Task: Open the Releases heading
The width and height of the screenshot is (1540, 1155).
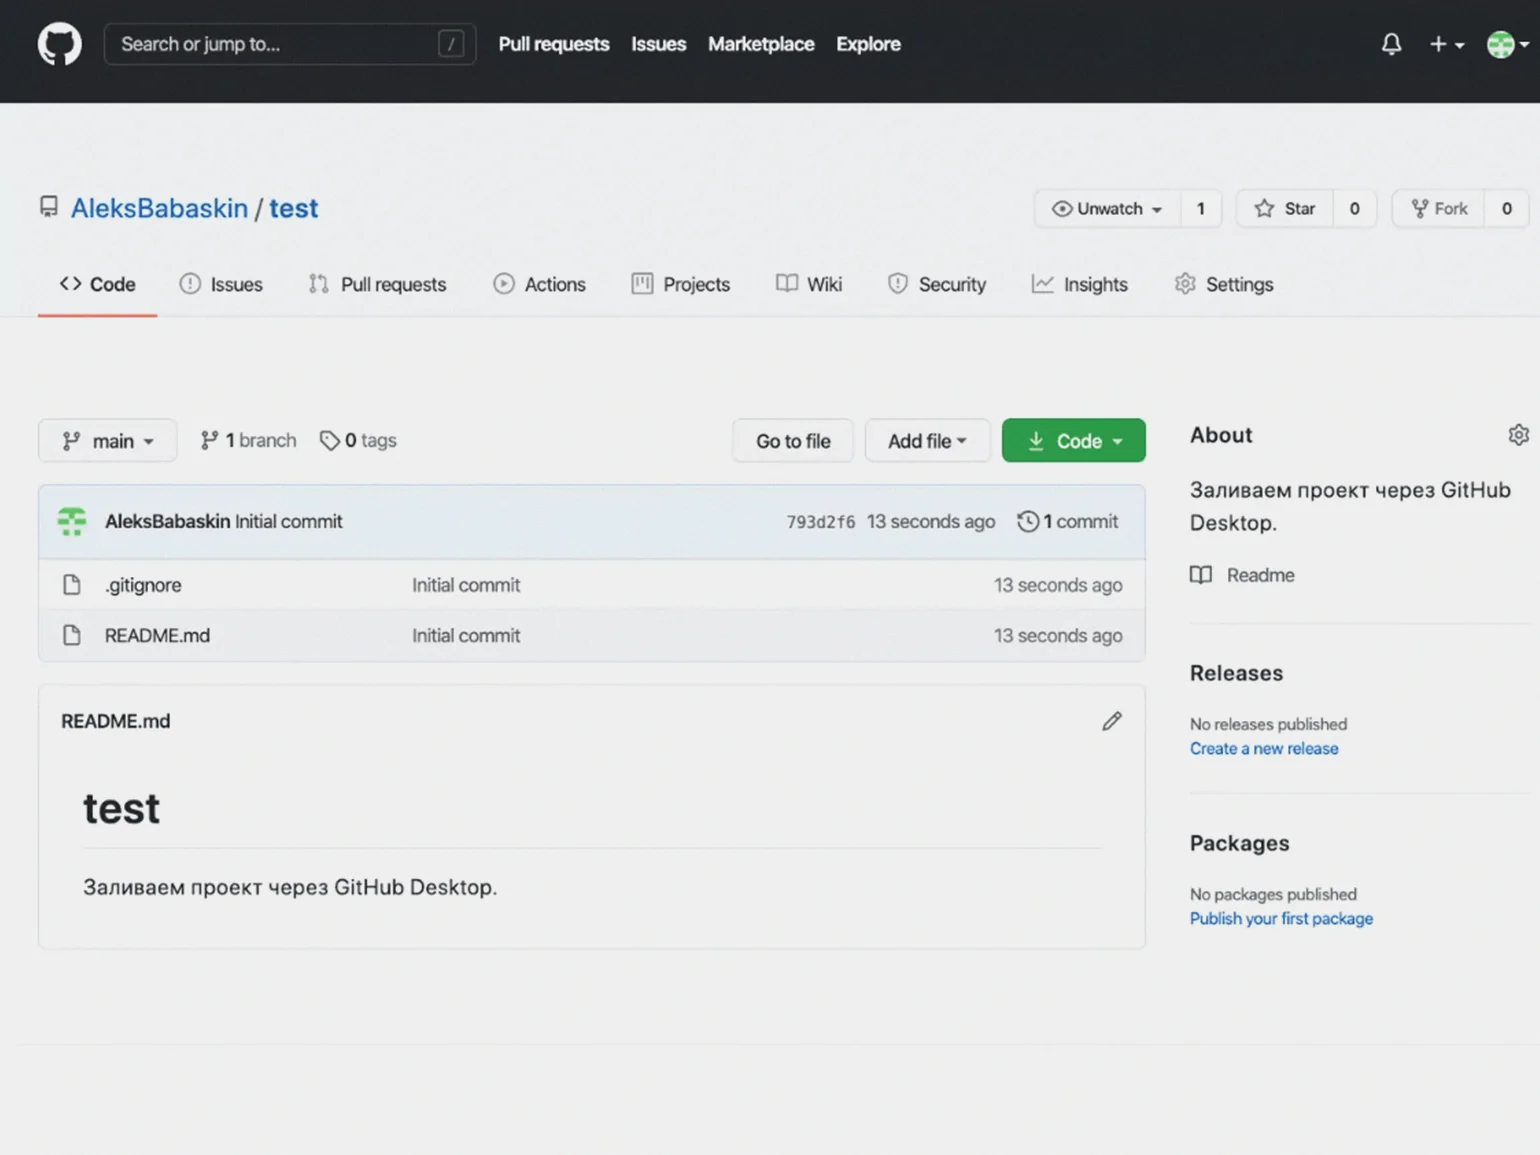Action: [1236, 673]
